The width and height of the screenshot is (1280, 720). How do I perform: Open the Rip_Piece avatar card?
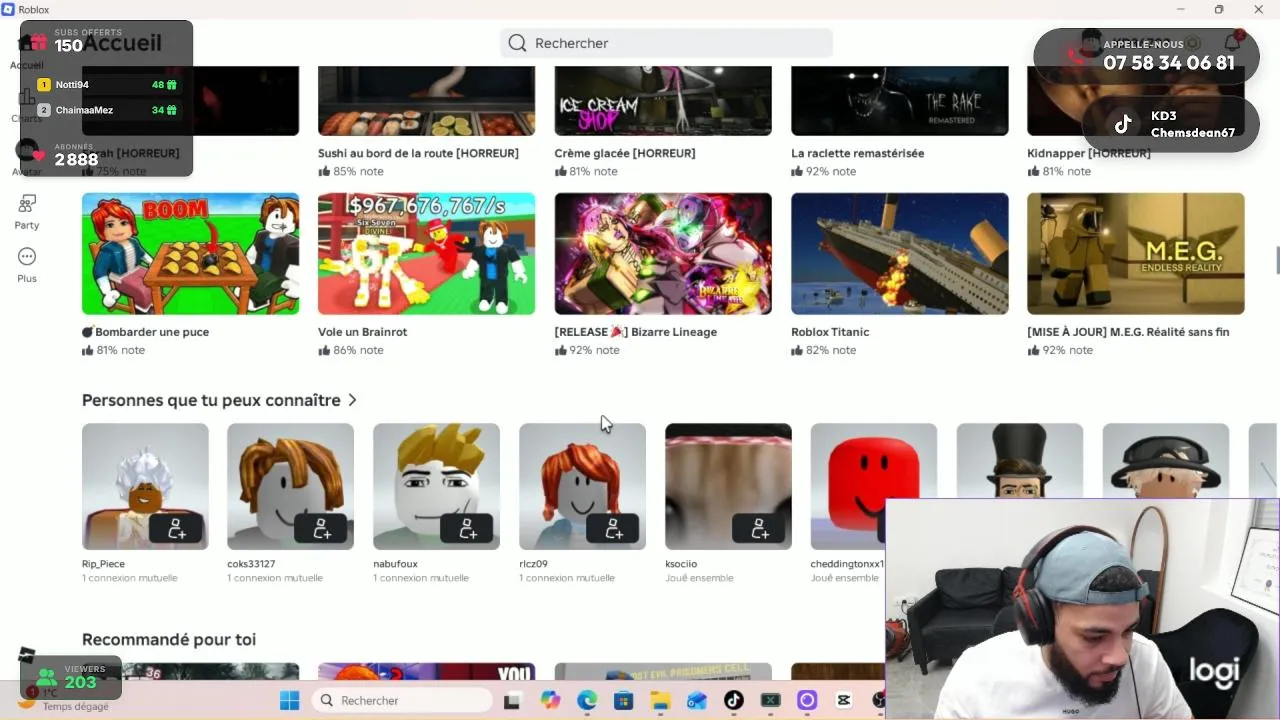pos(145,486)
